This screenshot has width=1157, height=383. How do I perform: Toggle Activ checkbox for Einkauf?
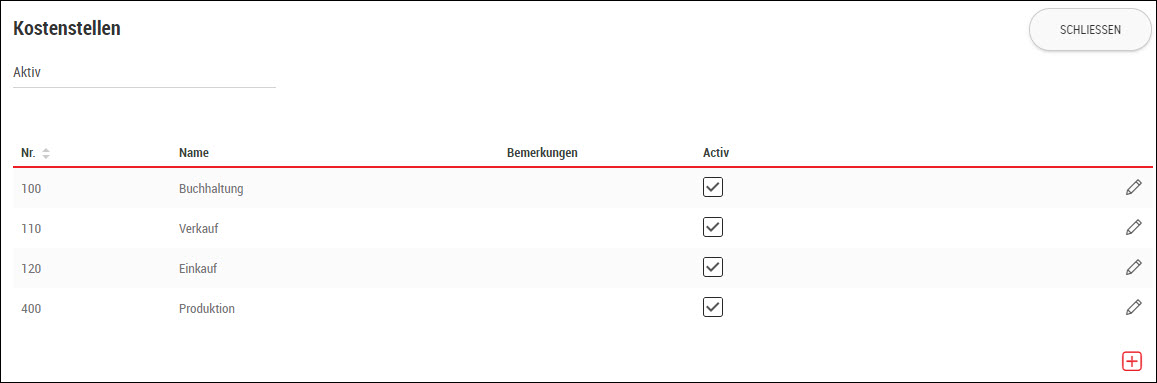(x=713, y=267)
